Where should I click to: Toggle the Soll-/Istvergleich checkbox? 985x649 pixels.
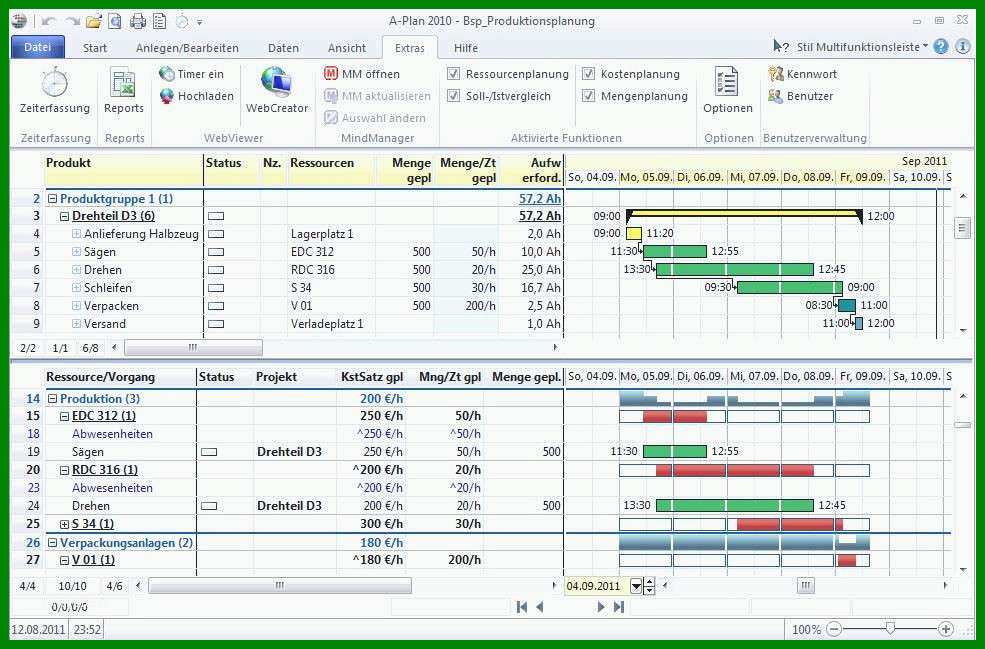453,96
